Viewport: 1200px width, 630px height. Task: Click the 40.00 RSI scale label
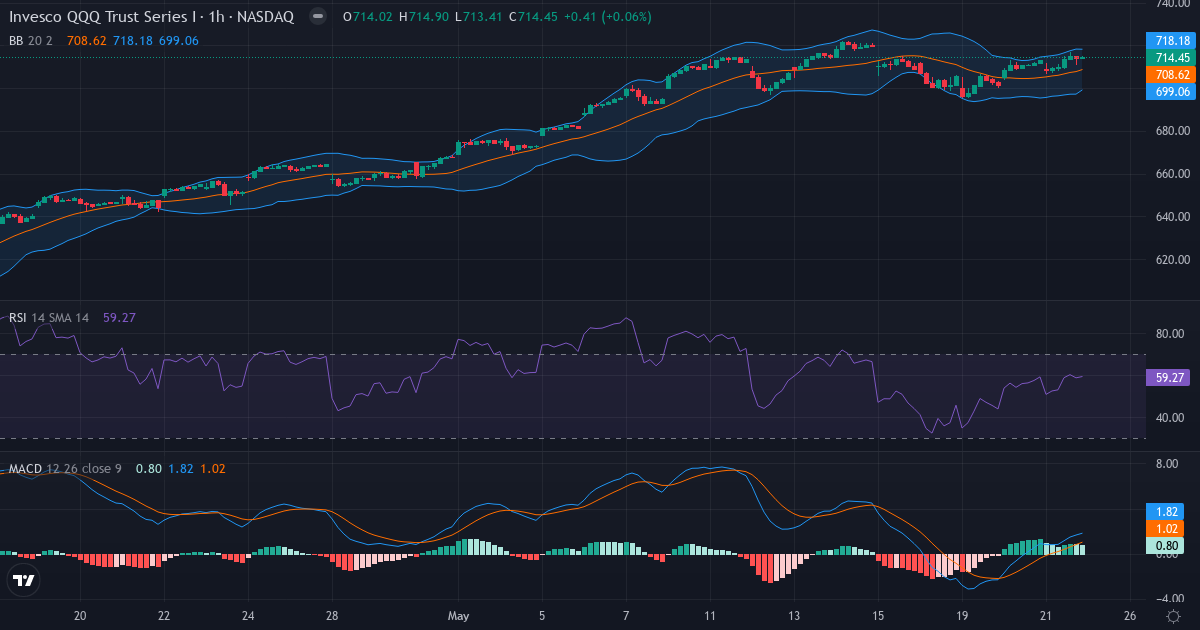coord(1169,418)
